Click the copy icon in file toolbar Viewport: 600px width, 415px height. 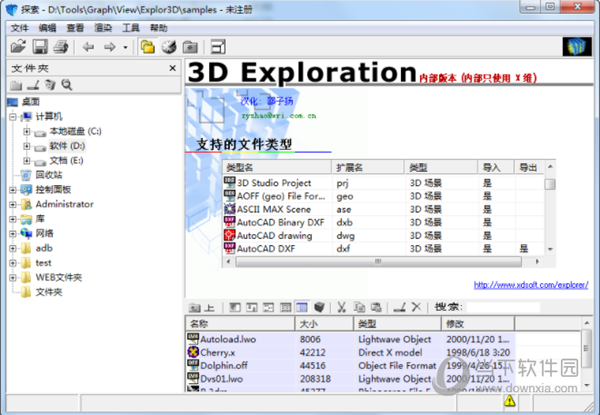pos(359,307)
